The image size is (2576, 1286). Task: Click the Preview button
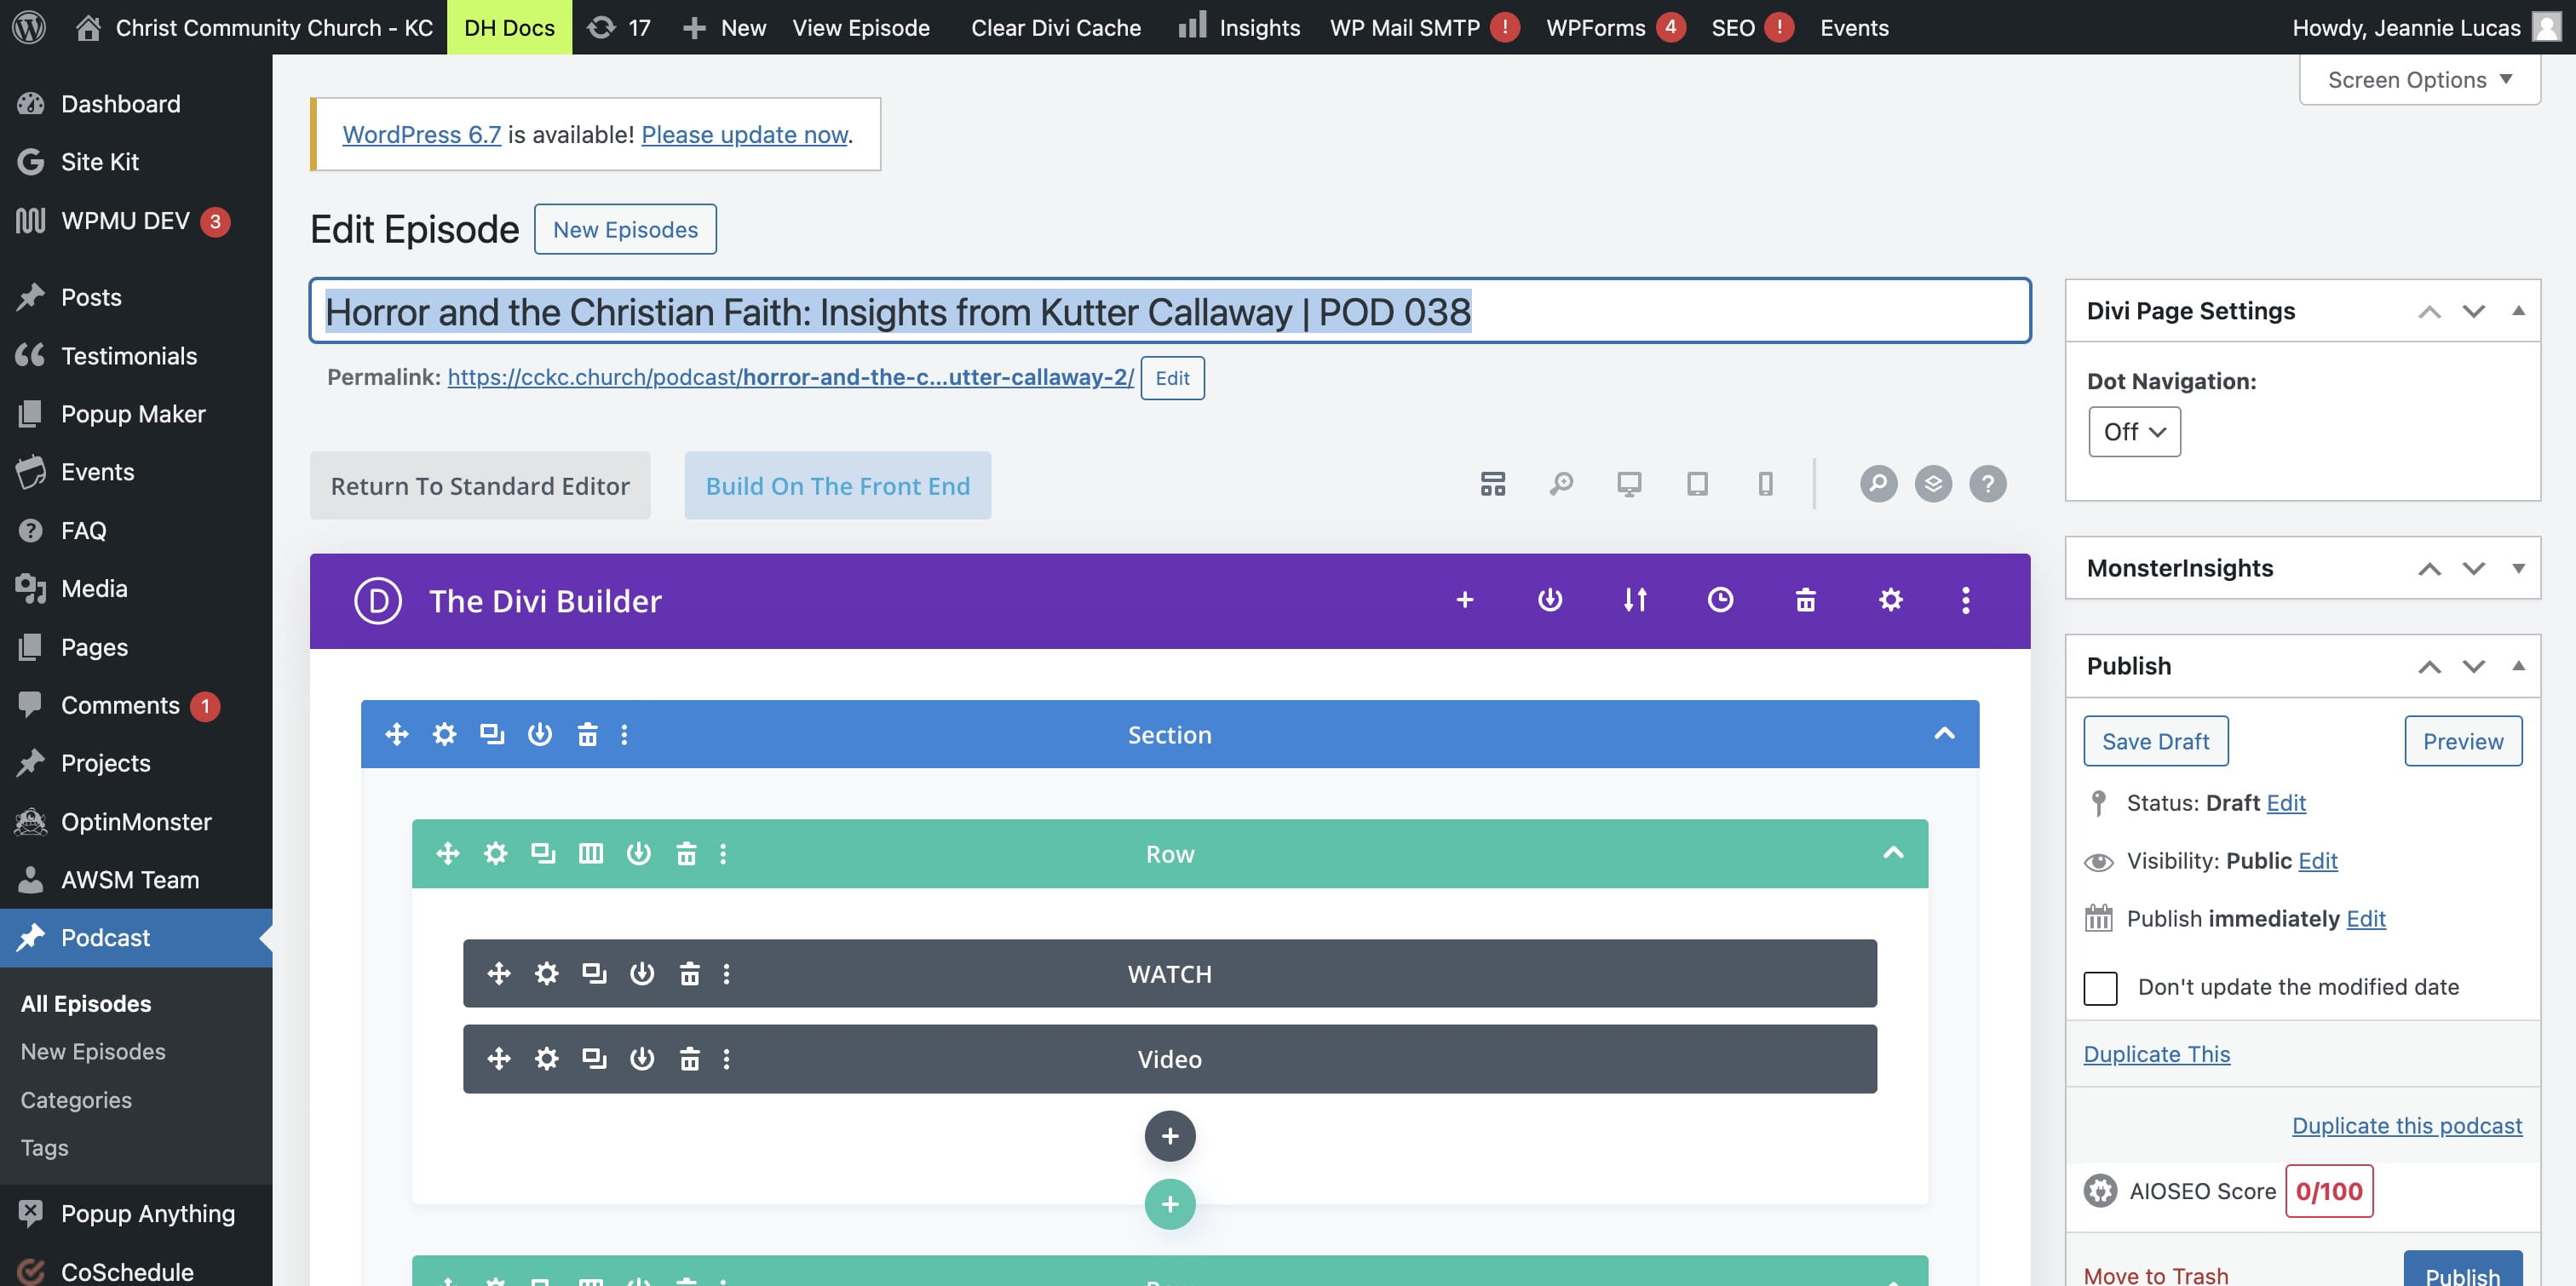[2462, 741]
